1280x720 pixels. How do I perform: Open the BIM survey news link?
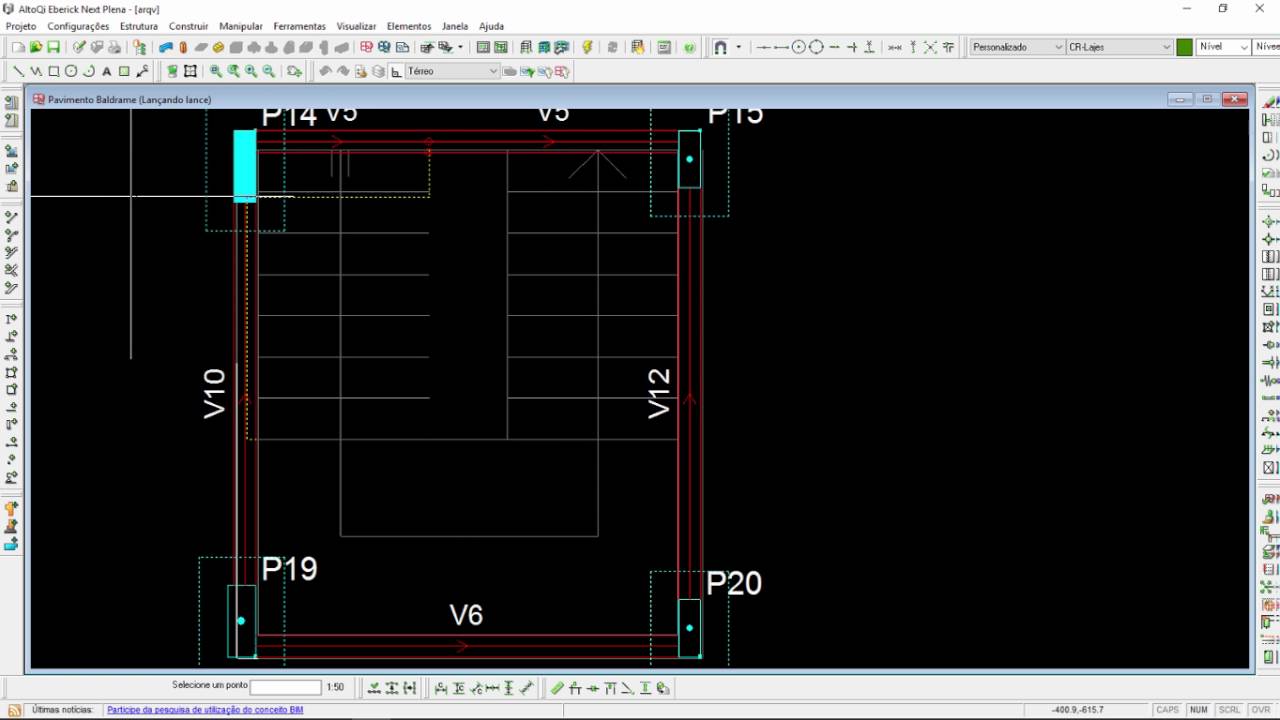point(205,710)
